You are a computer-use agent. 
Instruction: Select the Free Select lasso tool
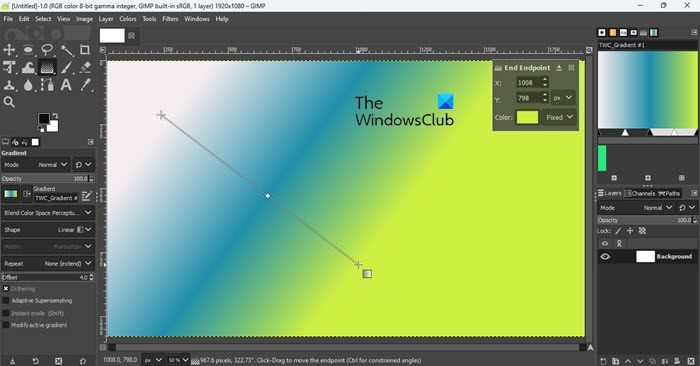47,50
